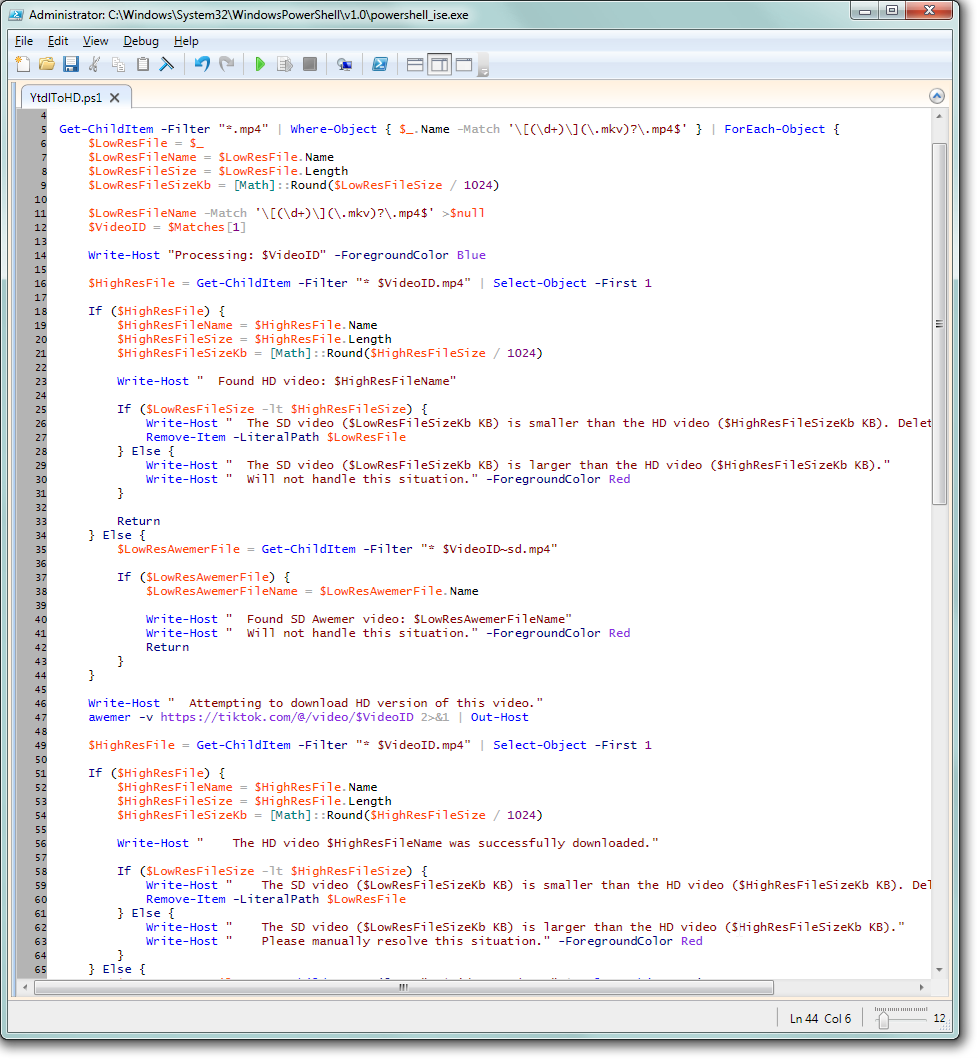Click $LowResAwemerFile variable on line 35
Screen dimensions: 978x1059
(178, 549)
